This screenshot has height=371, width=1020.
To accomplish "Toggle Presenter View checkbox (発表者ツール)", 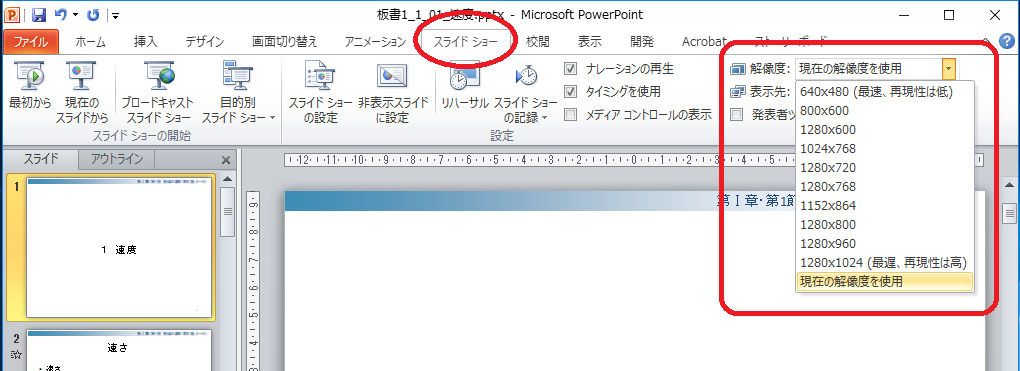I will pos(737,115).
